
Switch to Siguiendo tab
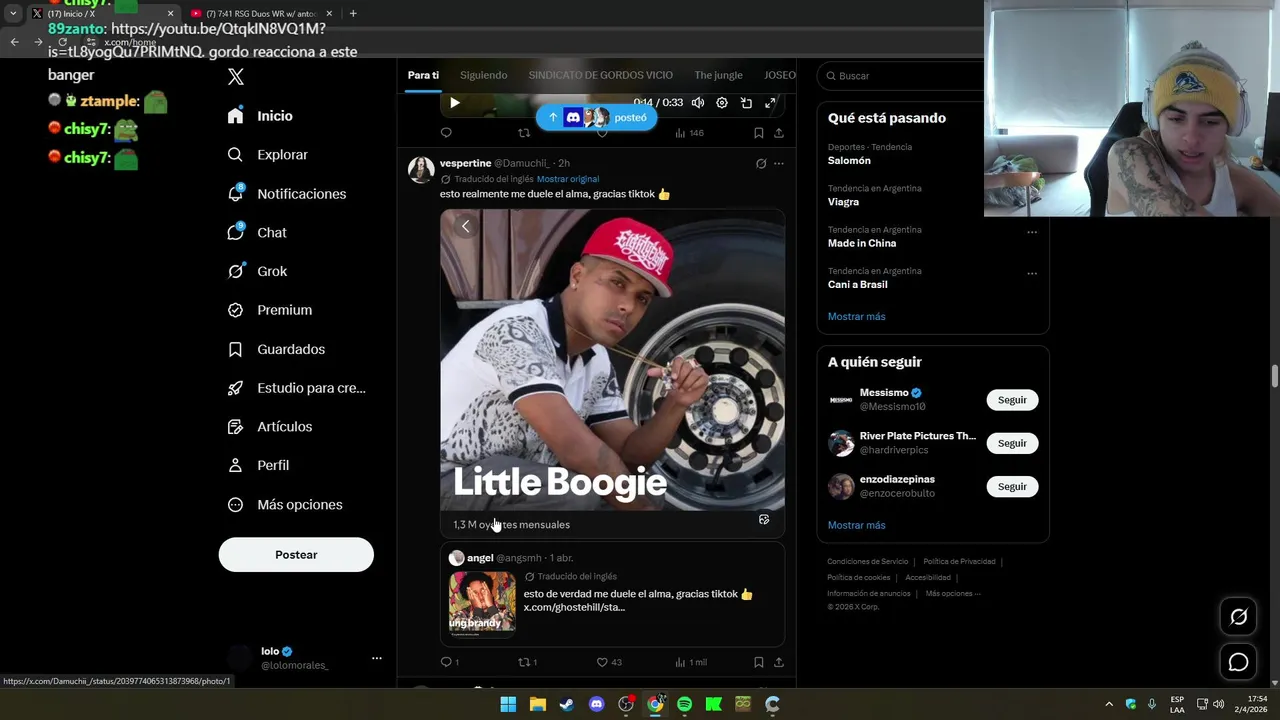pyautogui.click(x=484, y=75)
